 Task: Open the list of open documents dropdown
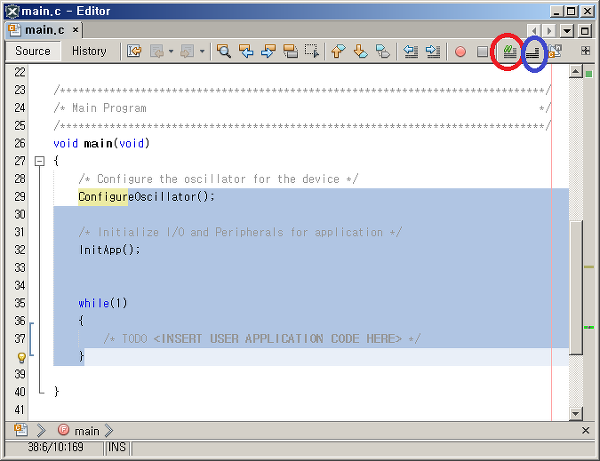(x=567, y=30)
